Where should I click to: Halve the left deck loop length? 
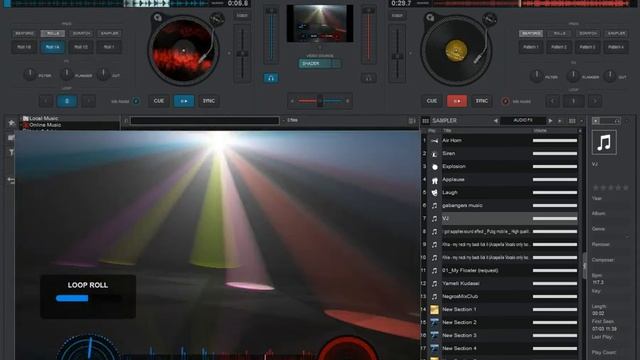46,101
